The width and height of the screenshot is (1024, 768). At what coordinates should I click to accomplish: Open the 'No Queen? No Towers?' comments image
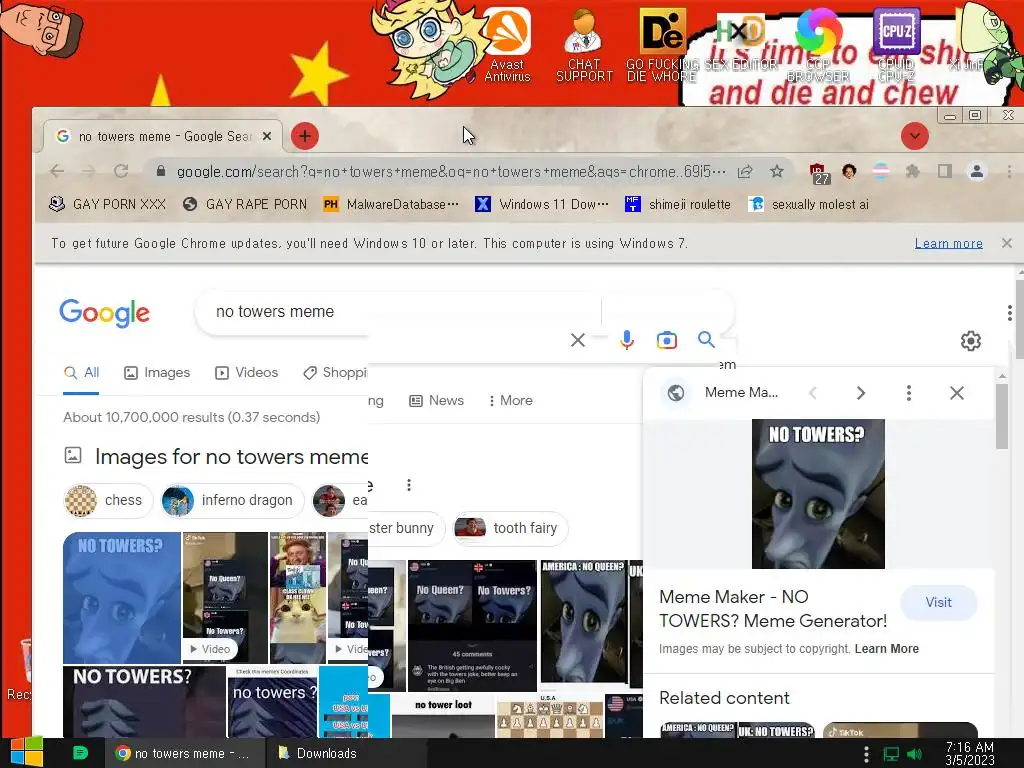pos(472,625)
